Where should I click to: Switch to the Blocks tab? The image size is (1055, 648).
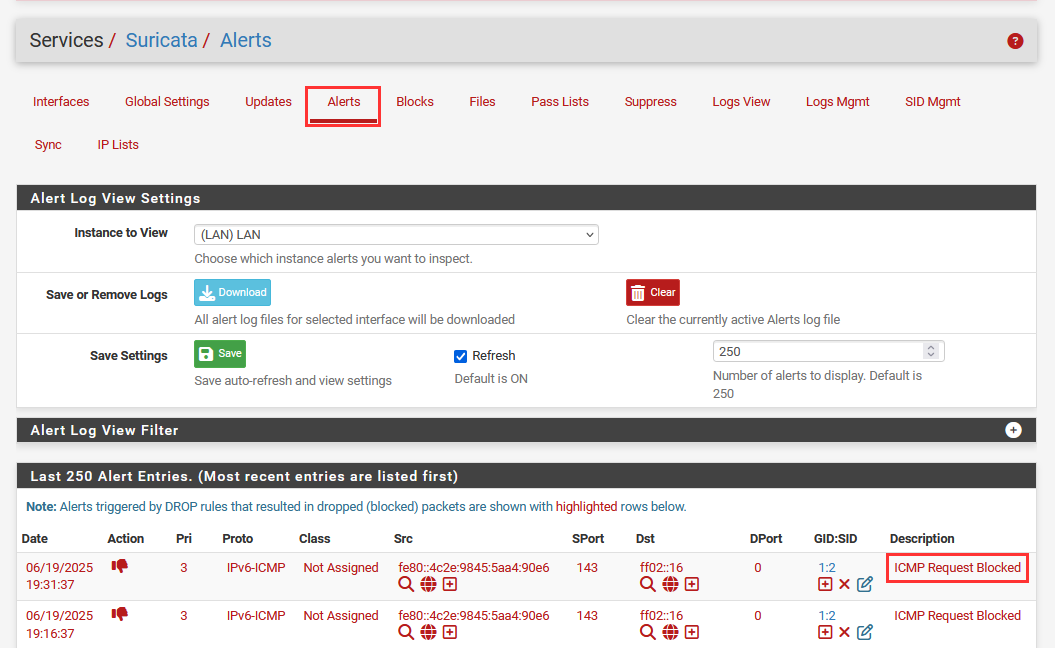(x=415, y=102)
